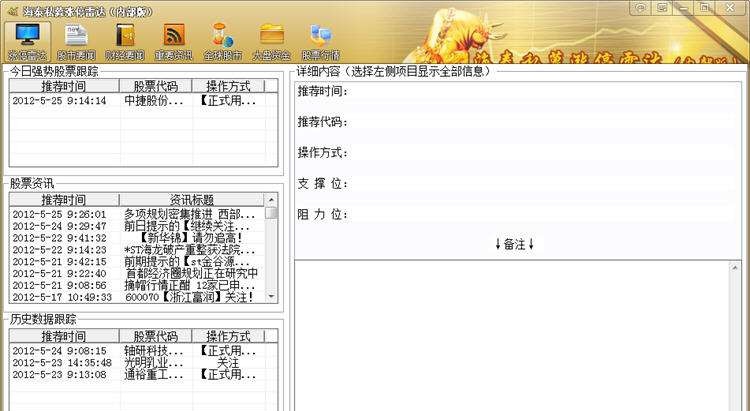Open the 股市要闻 newspaper icon
The height and width of the screenshot is (411, 750).
point(76,35)
